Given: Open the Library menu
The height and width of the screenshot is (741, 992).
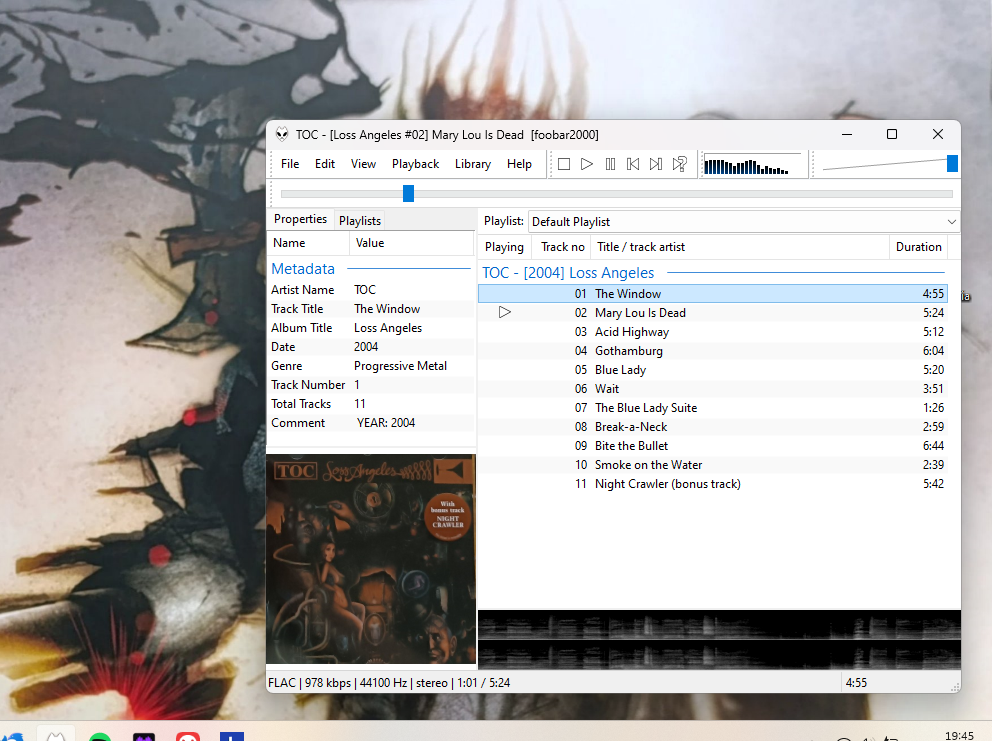Looking at the screenshot, I should coord(473,164).
